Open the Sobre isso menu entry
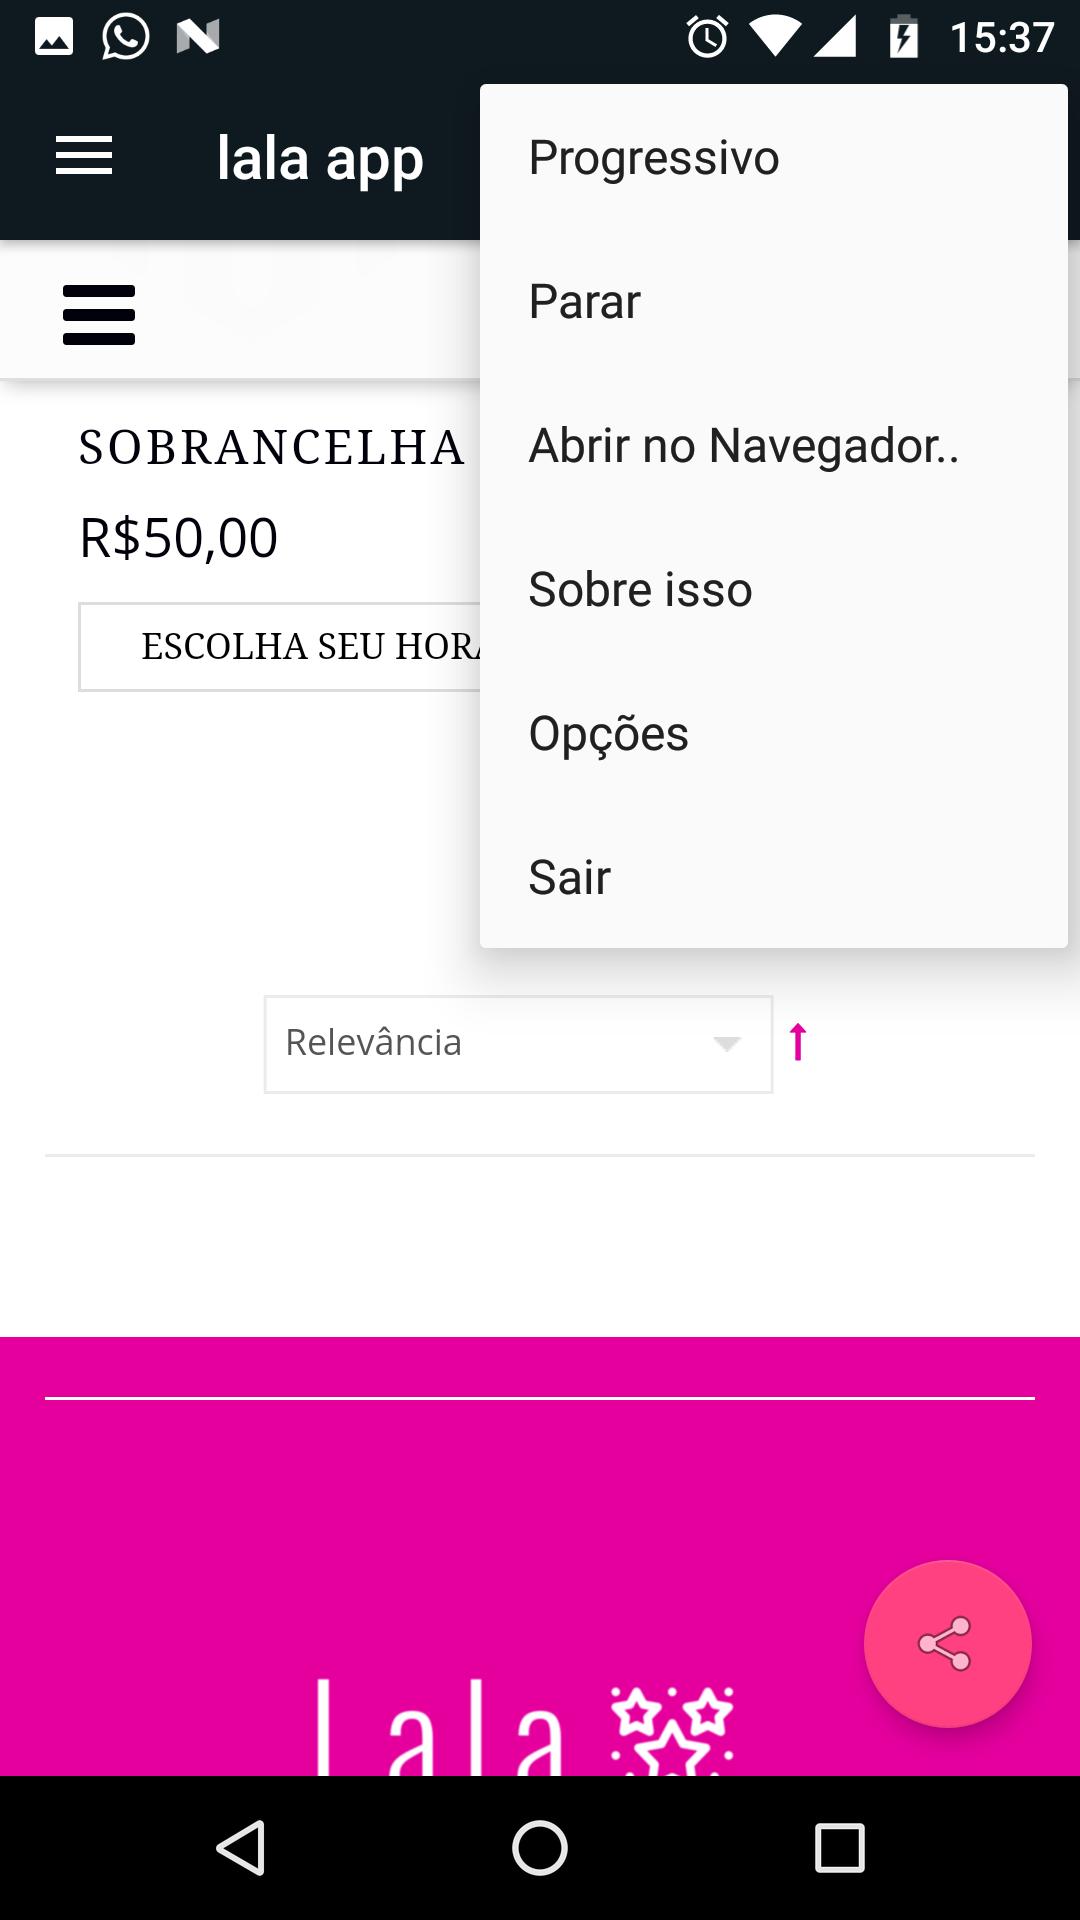The height and width of the screenshot is (1920, 1080). (640, 590)
